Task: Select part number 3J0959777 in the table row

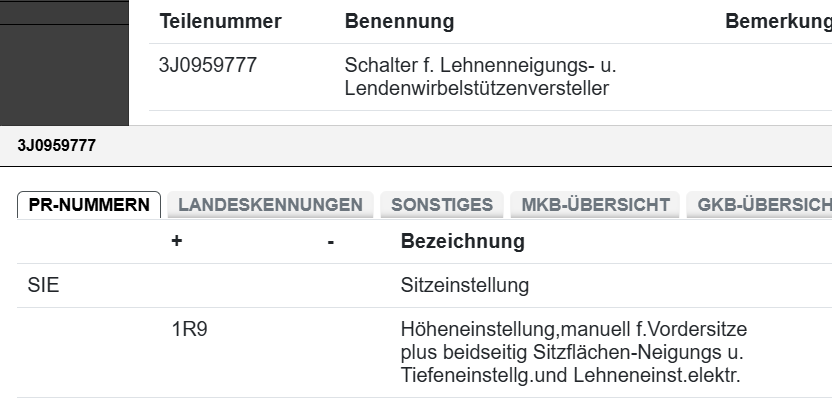Action: pyautogui.click(x=208, y=66)
